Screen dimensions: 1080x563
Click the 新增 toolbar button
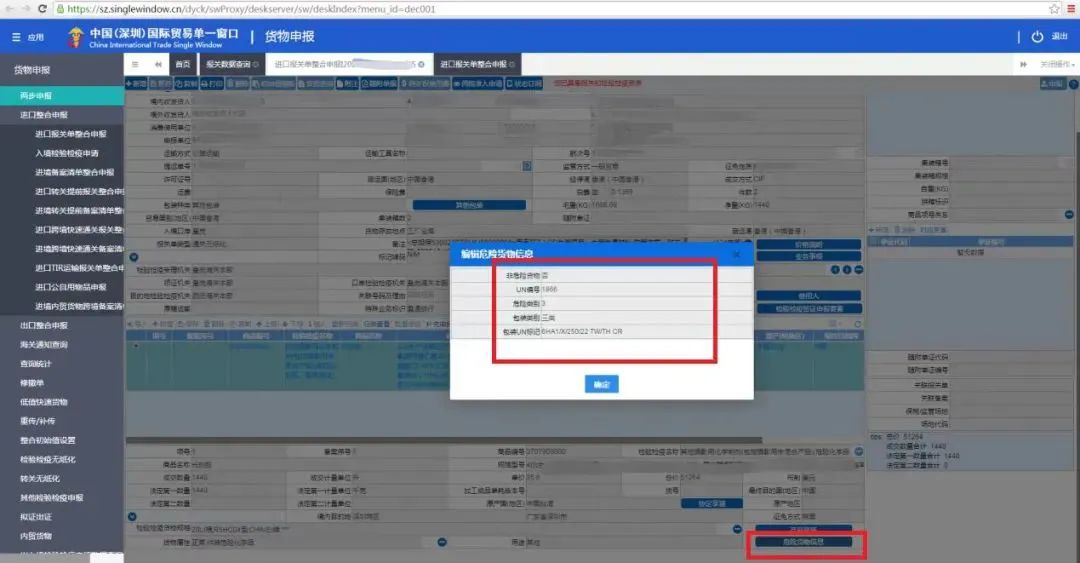point(137,84)
